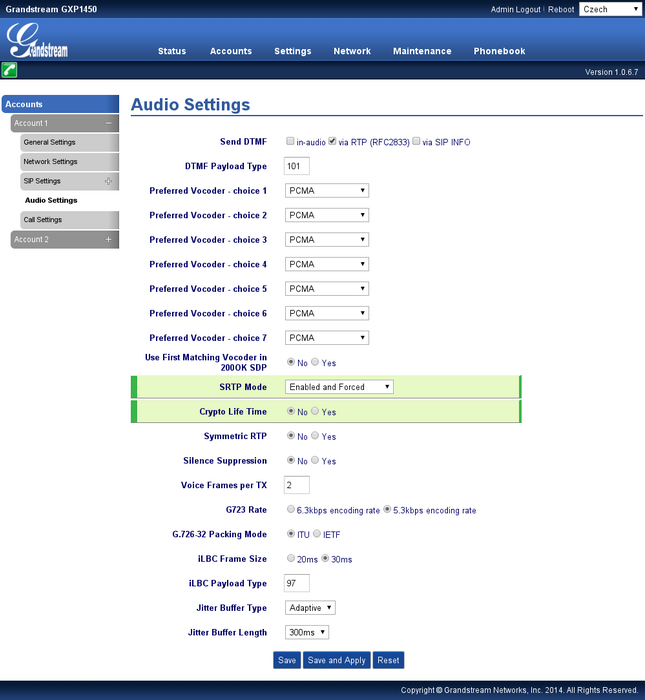Screen dimensions: 645x700
Task: Click the Accounts sidebar header
Action: [x=60, y=104]
